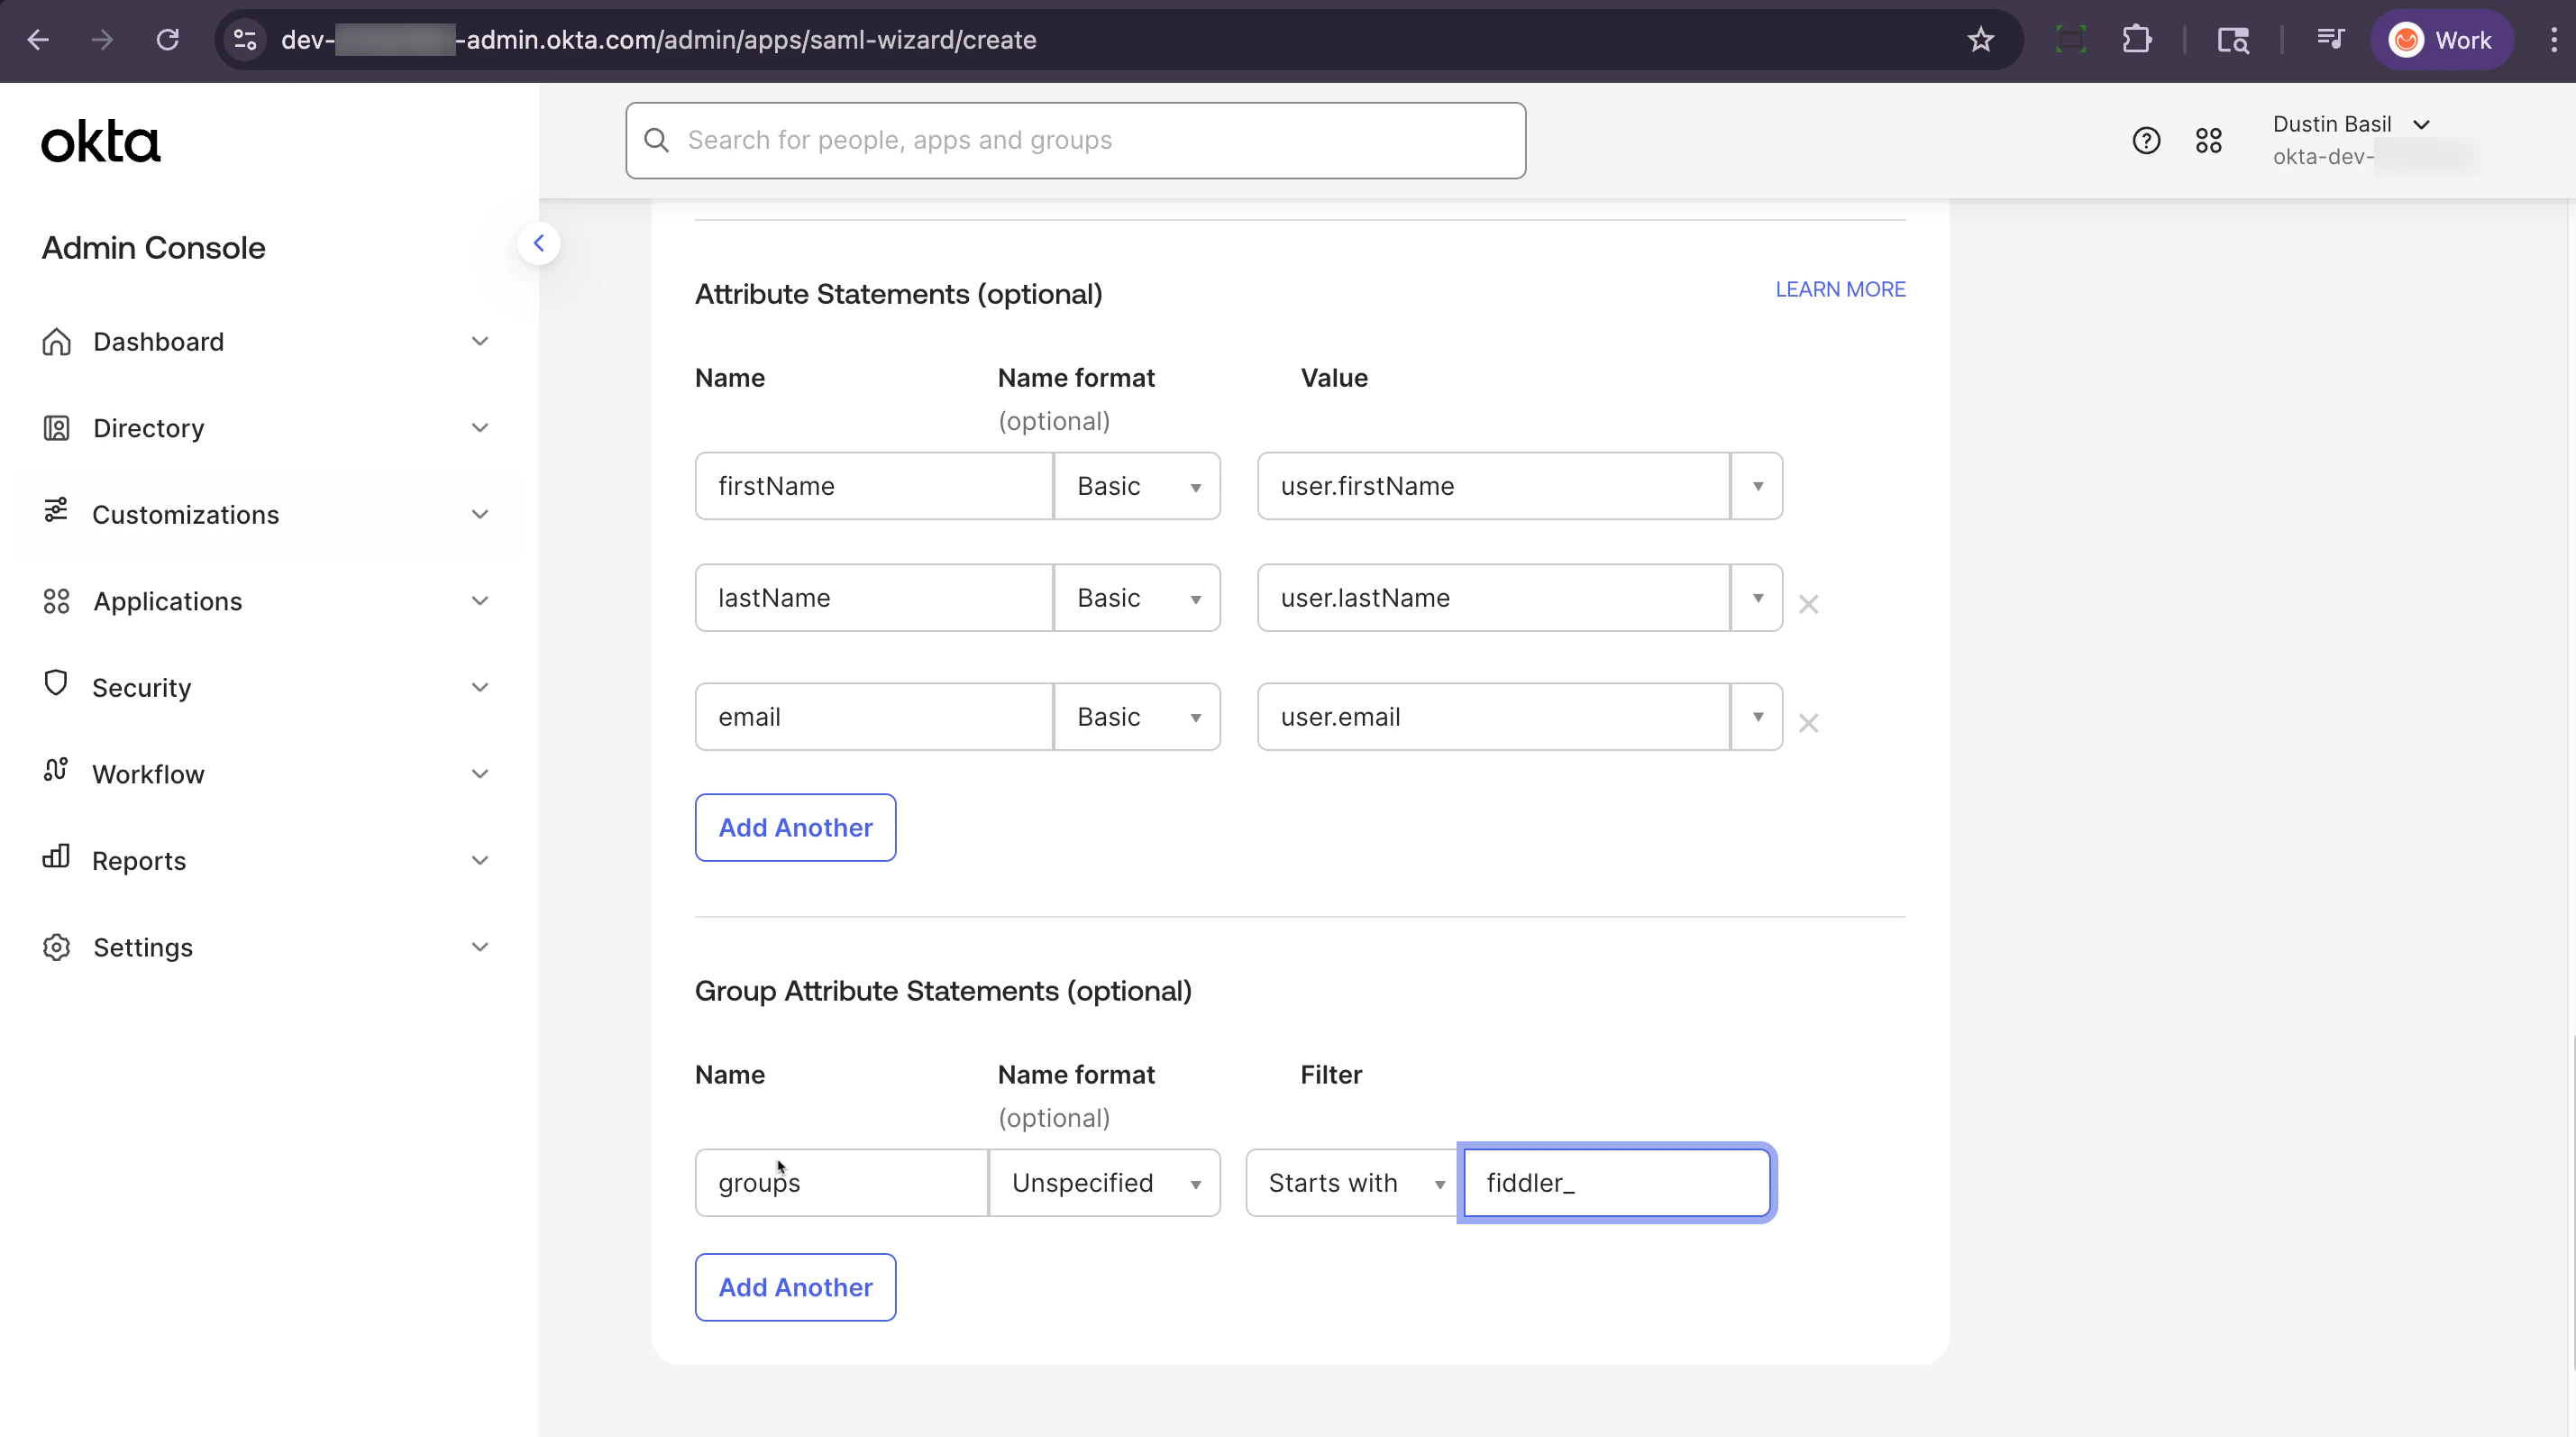2576x1437 pixels.
Task: Open user.lastName value dropdown arrow
Action: [x=1757, y=598]
